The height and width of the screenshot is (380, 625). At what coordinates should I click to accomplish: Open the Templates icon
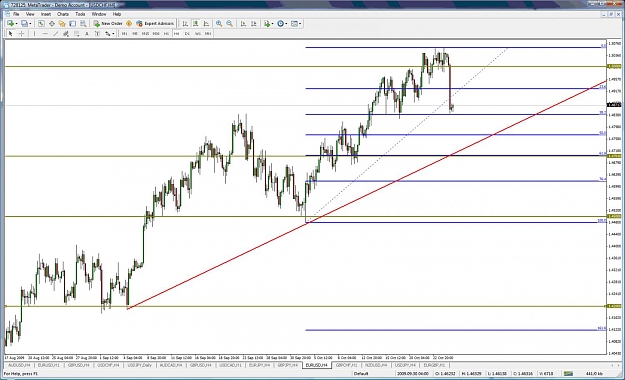tap(294, 24)
